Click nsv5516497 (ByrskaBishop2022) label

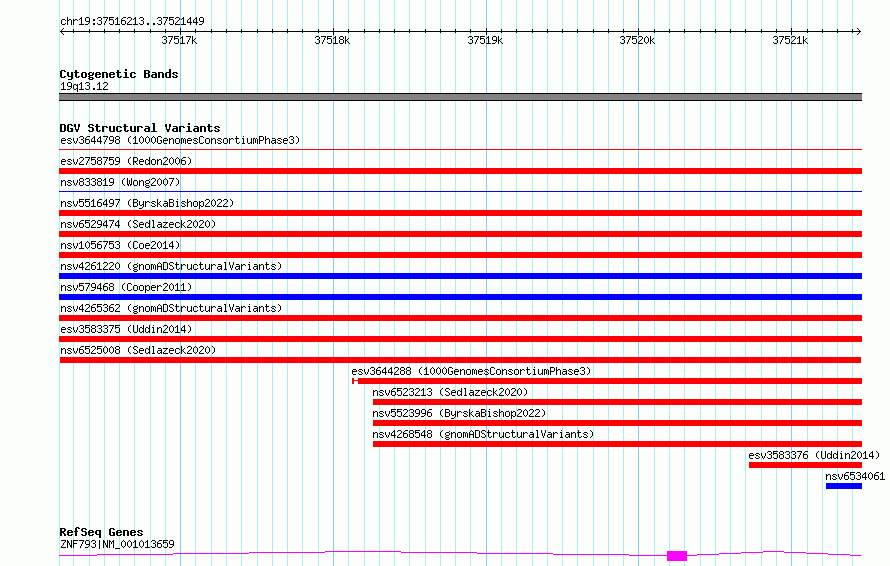click(x=147, y=203)
